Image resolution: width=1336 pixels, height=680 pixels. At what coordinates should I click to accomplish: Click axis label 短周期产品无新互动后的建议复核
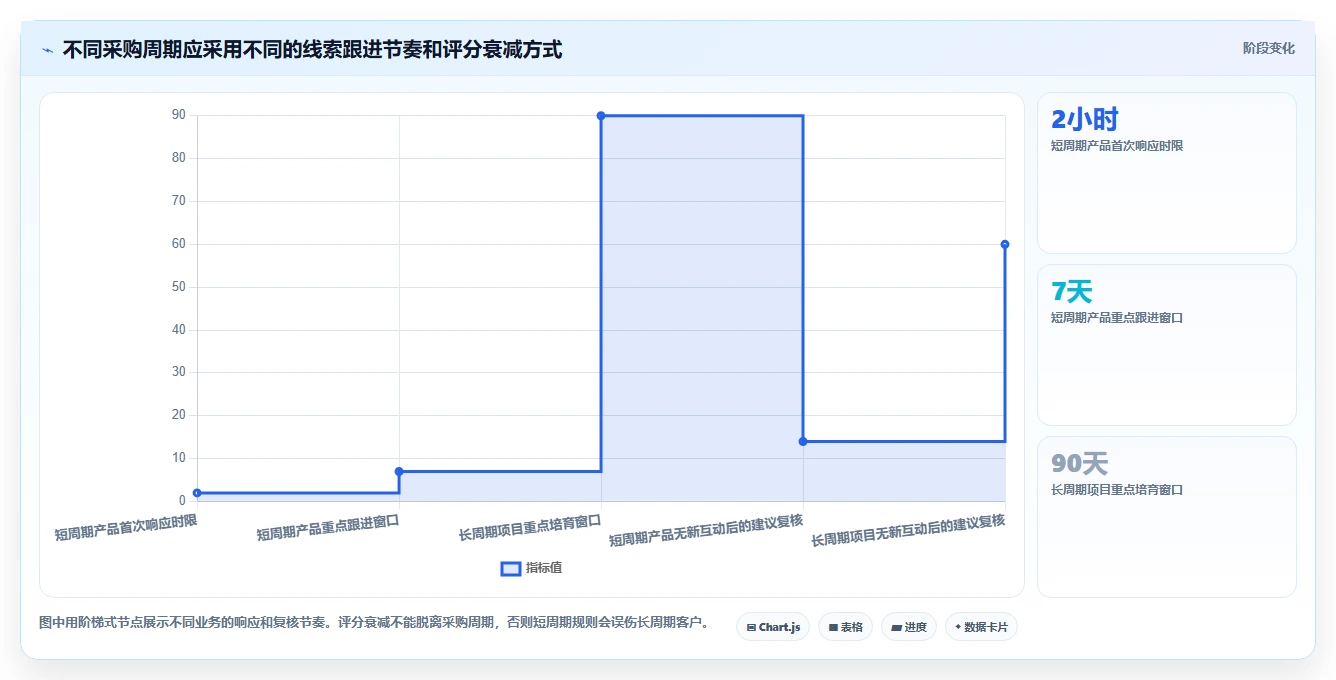coord(706,531)
